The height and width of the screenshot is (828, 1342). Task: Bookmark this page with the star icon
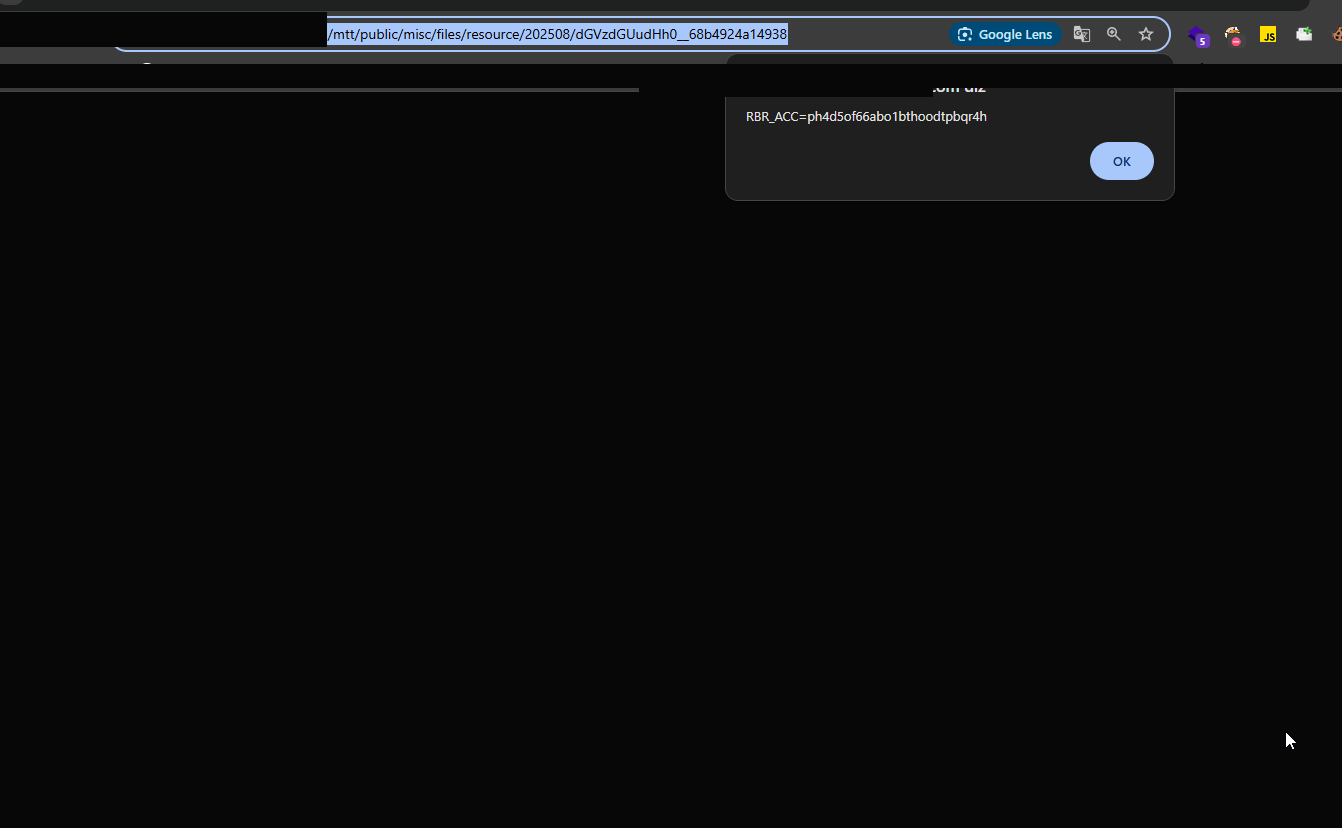tap(1146, 34)
